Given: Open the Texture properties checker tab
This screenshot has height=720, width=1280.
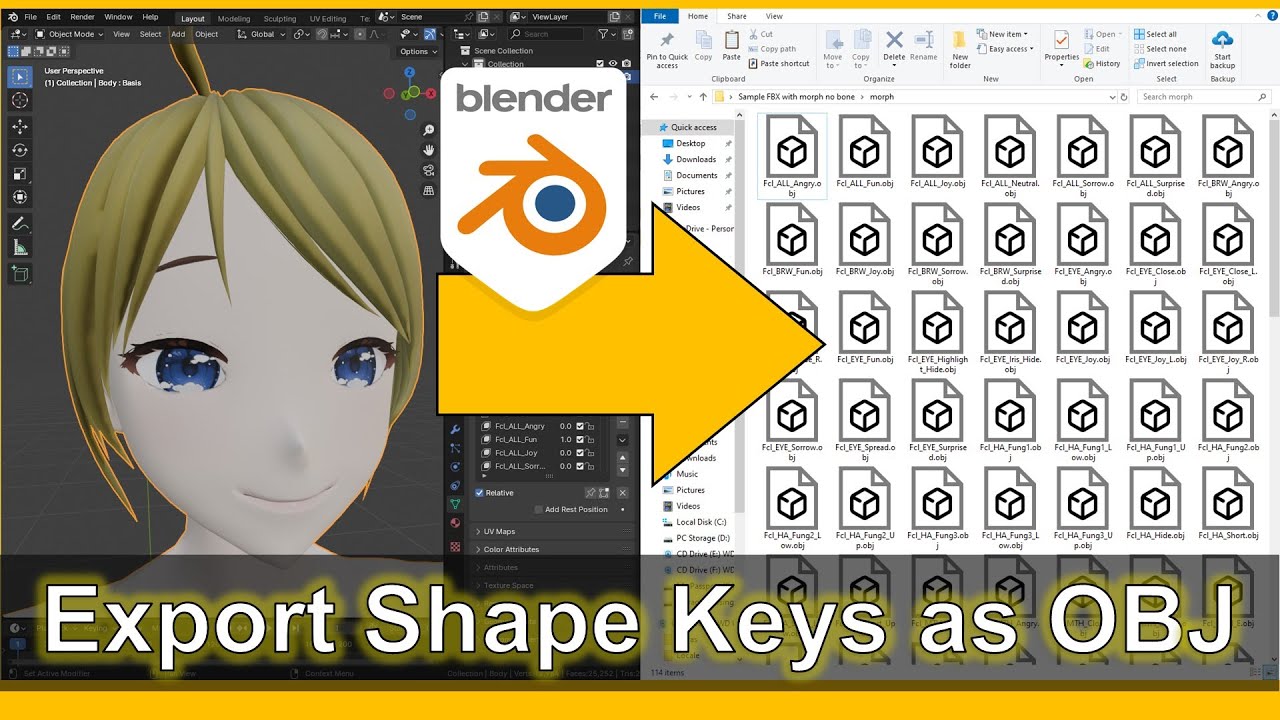Looking at the screenshot, I should pyautogui.click(x=456, y=547).
